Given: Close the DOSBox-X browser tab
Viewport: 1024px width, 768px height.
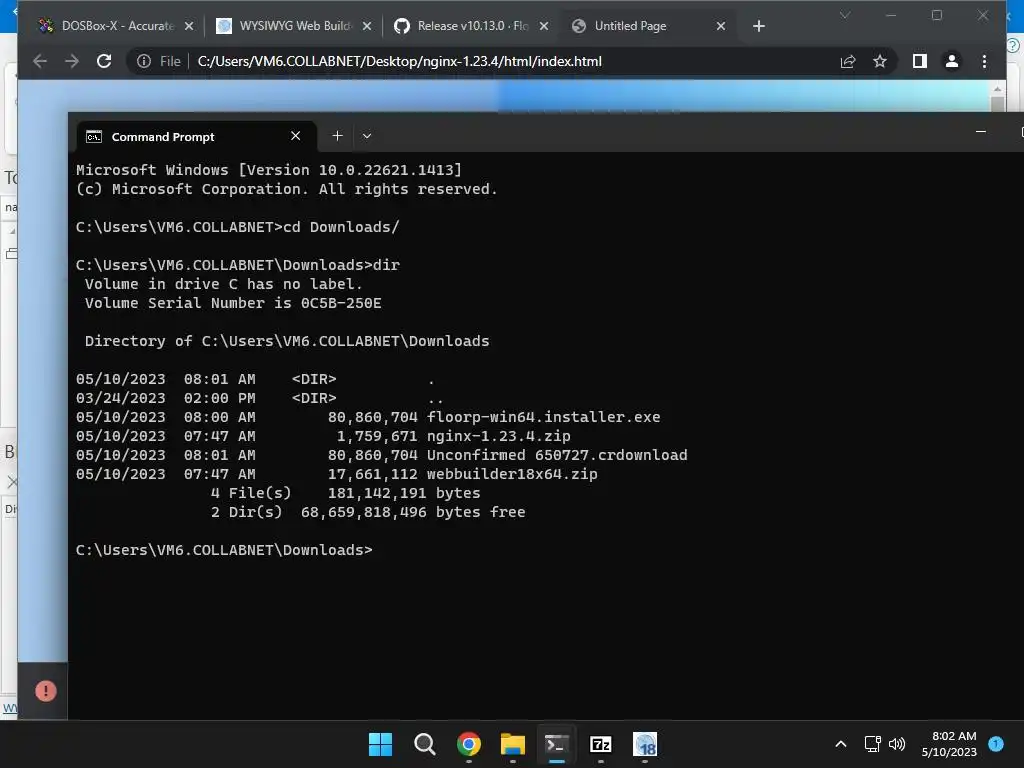Looking at the screenshot, I should [189, 26].
